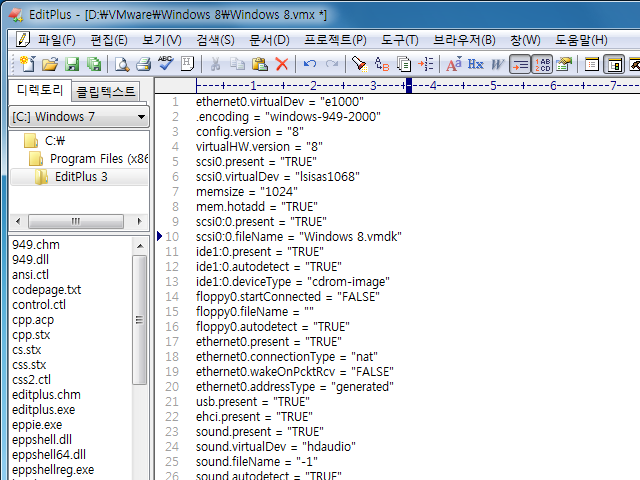Redo the undone edit
640x480 pixels.
coord(332,64)
